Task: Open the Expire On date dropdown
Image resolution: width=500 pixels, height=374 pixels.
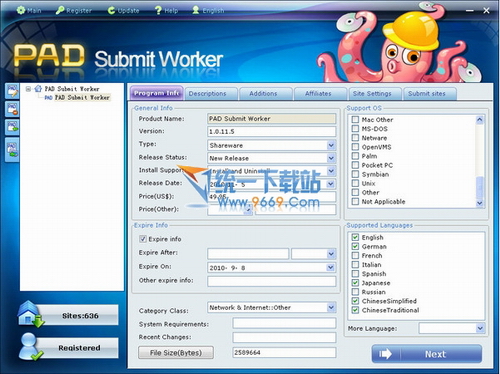Action: pyautogui.click(x=331, y=268)
